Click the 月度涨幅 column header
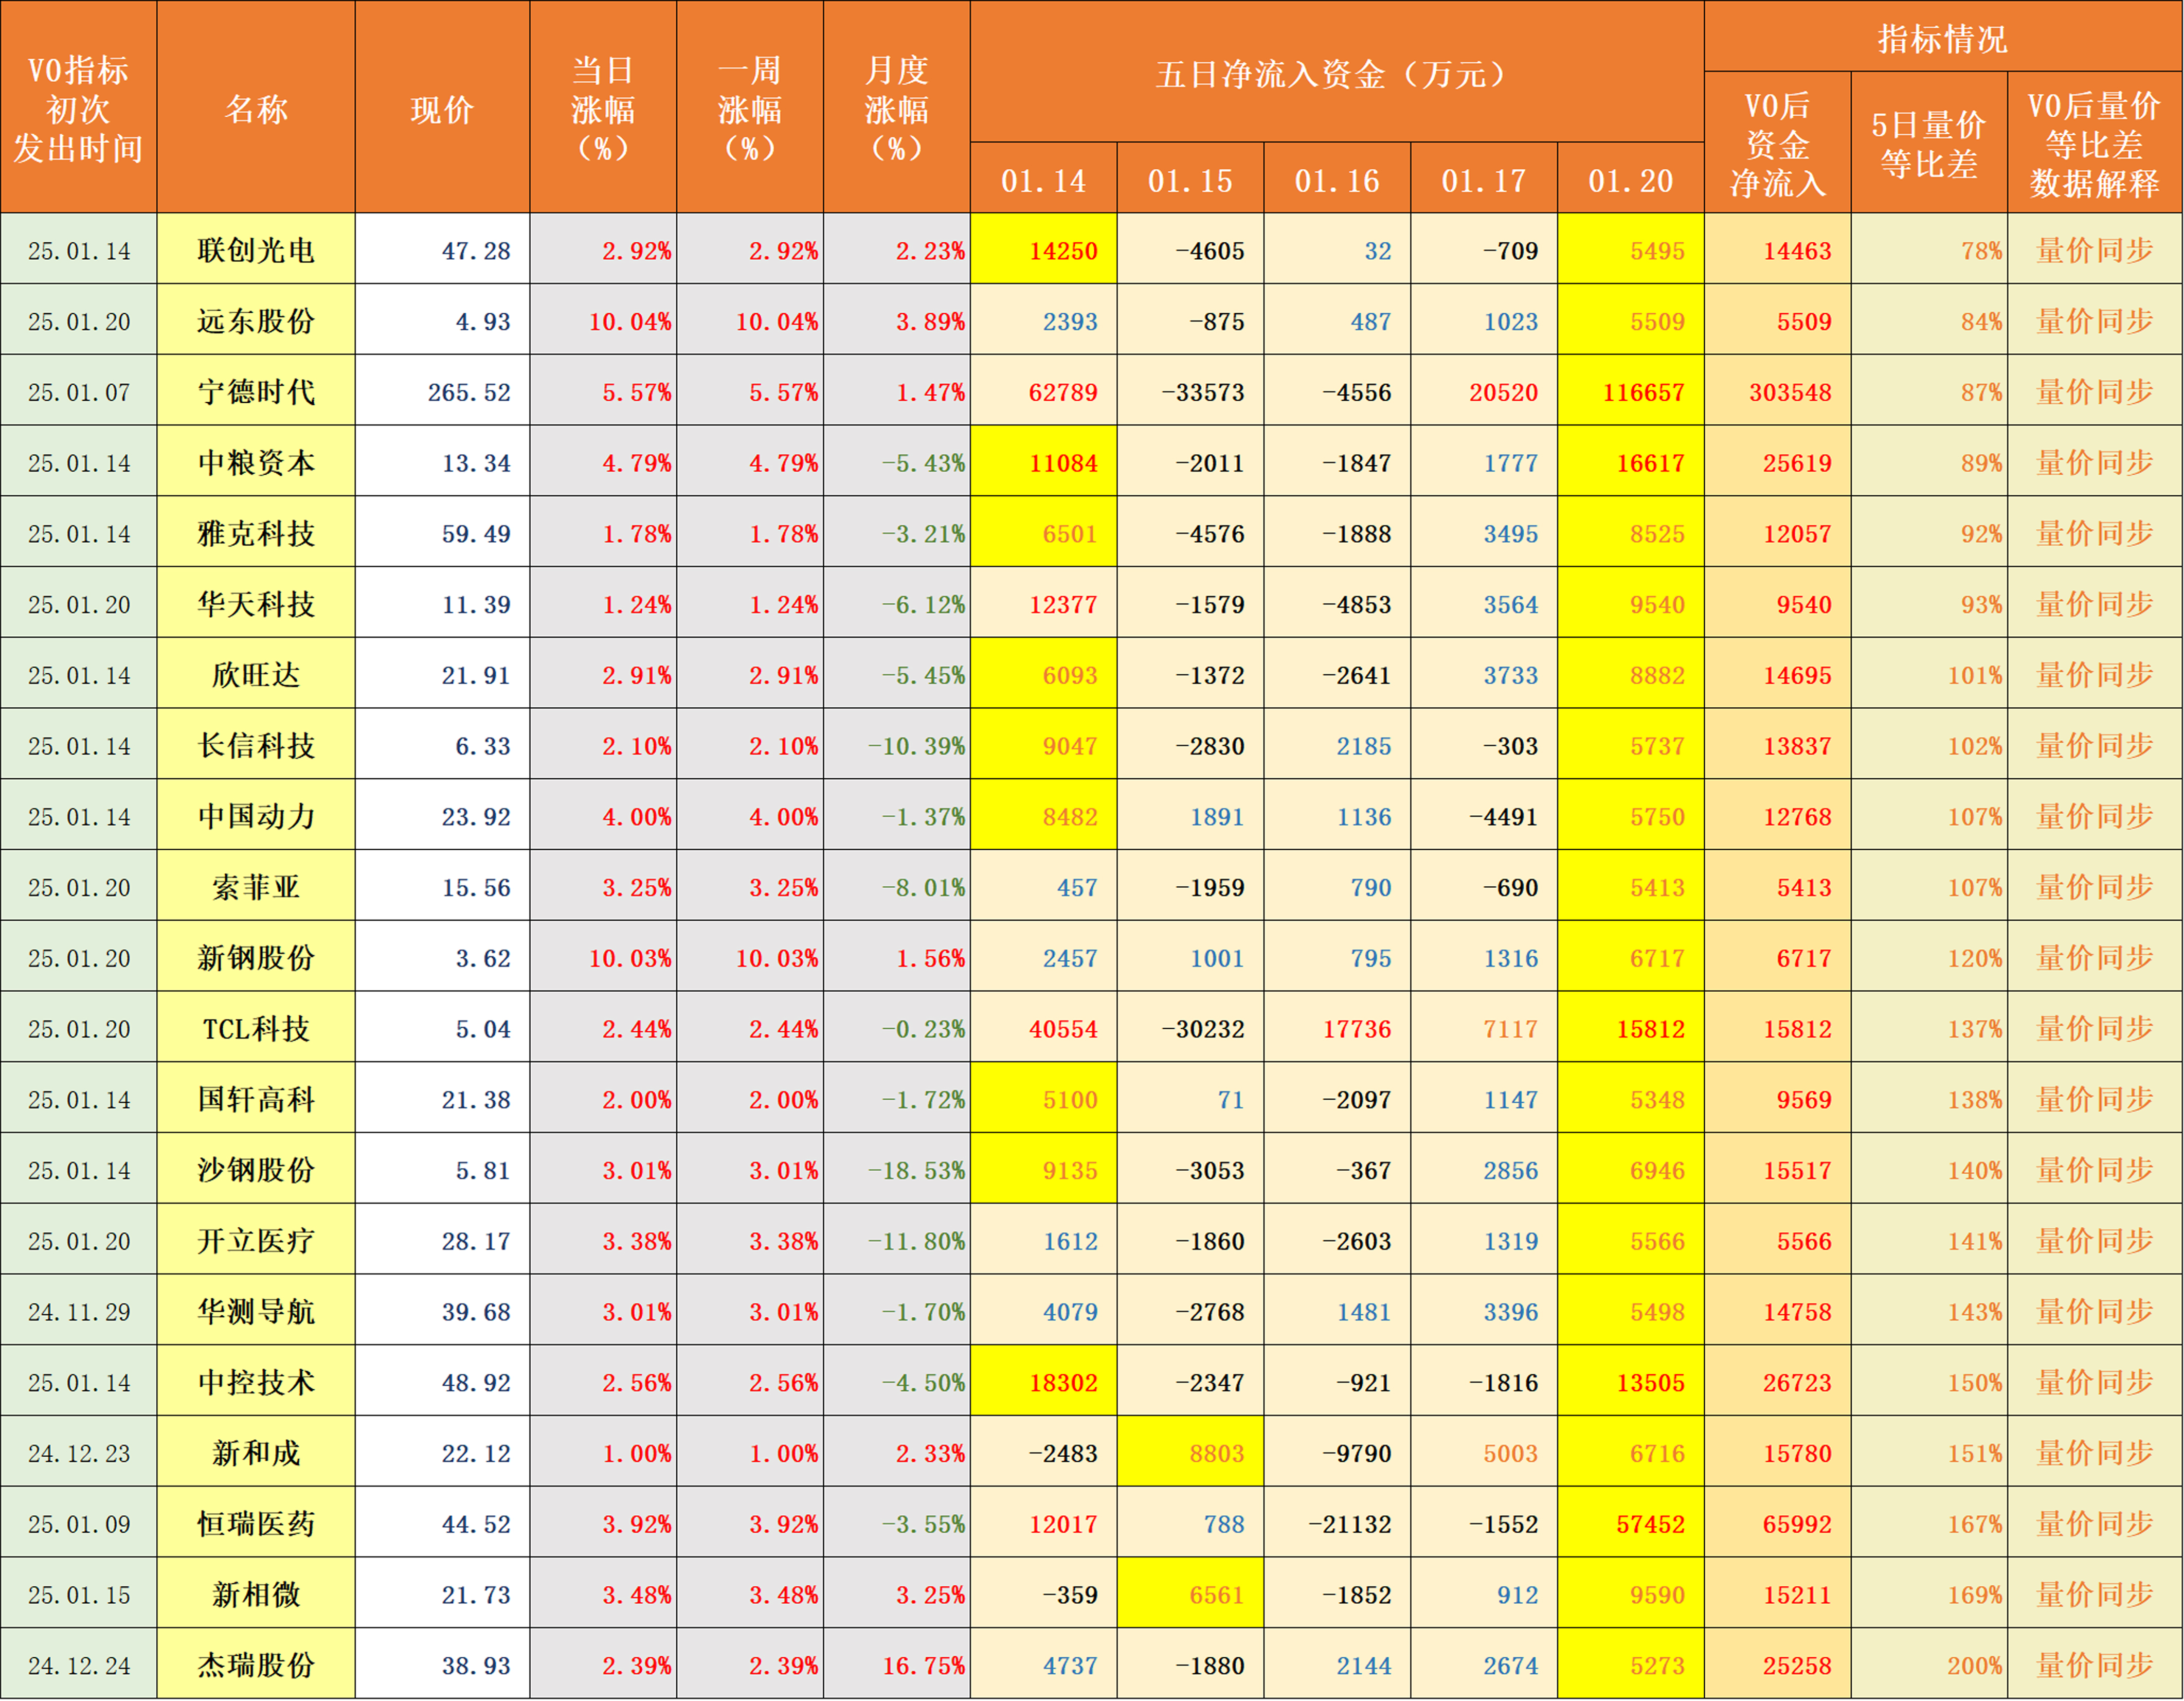The image size is (2184, 1701). point(896,108)
